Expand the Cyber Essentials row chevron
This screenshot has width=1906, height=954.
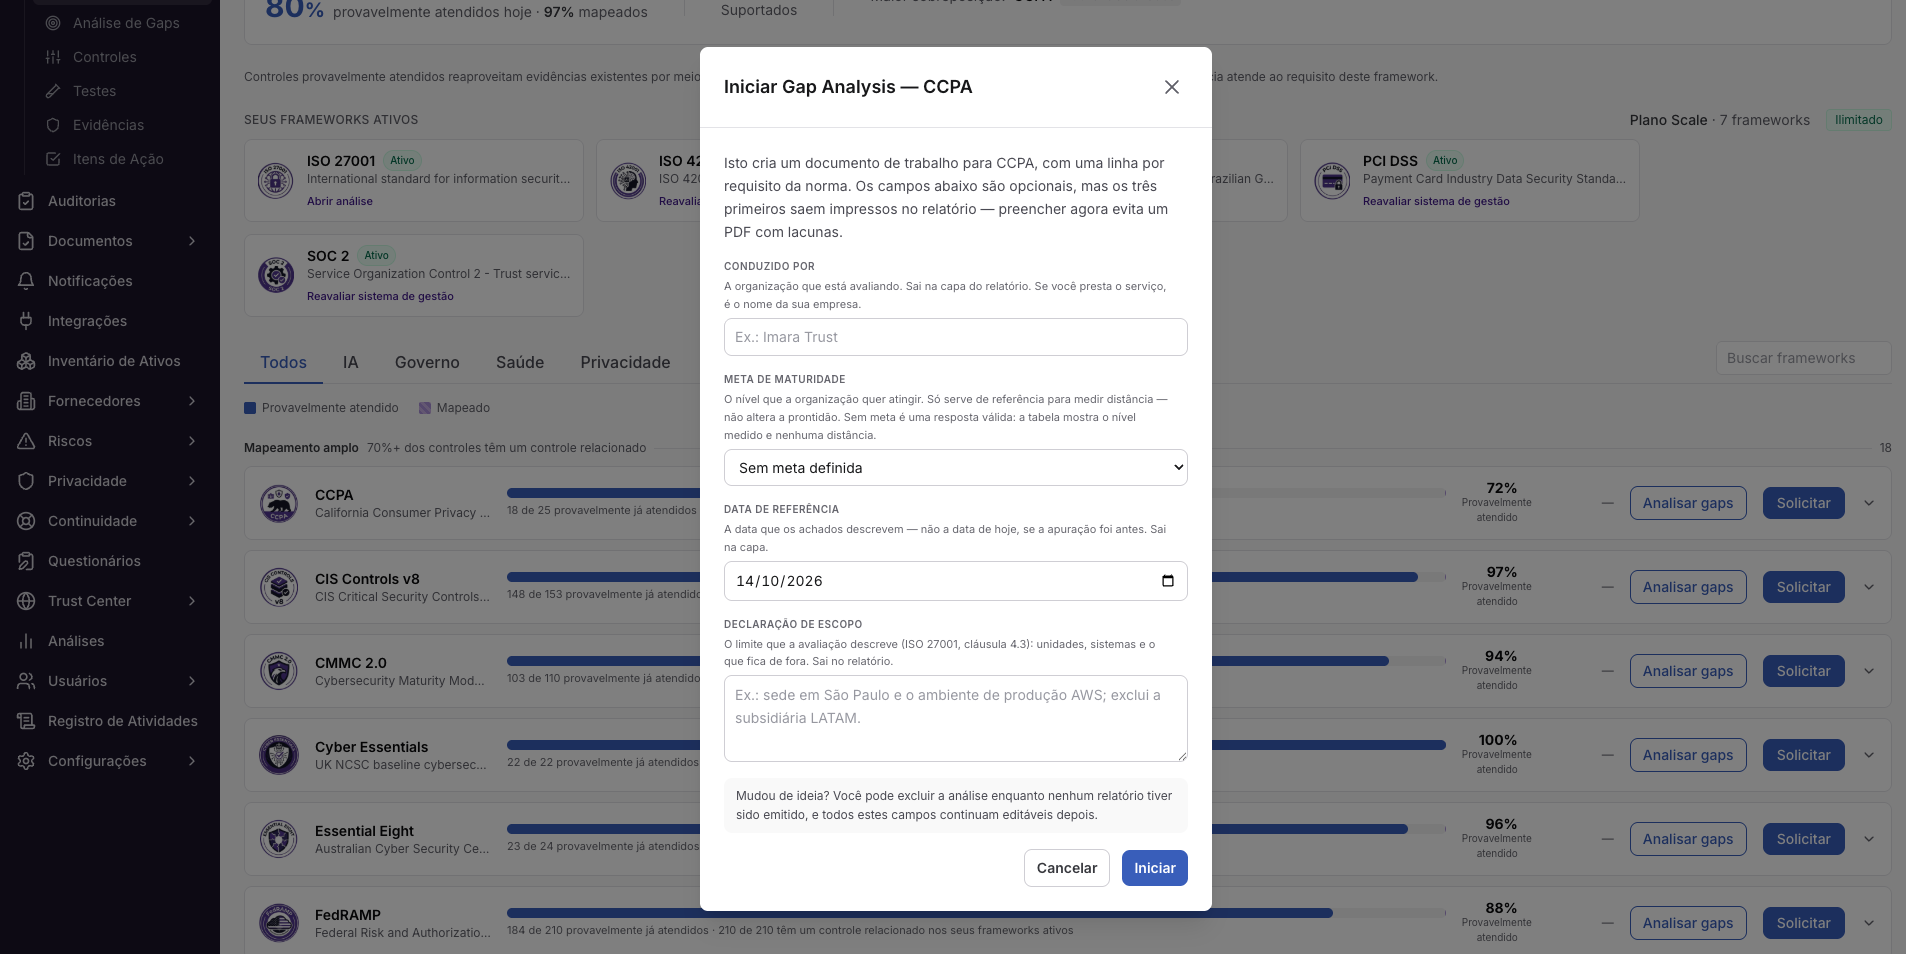(x=1869, y=755)
